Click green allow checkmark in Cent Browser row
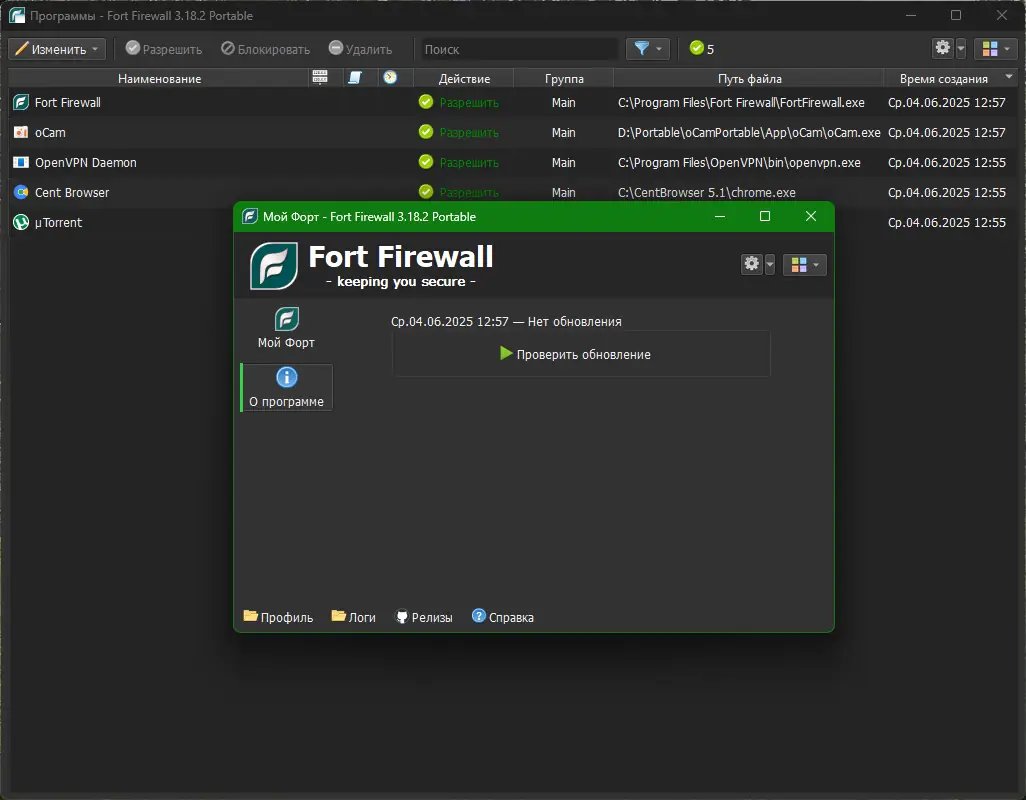This screenshot has height=800, width=1026. (426, 192)
